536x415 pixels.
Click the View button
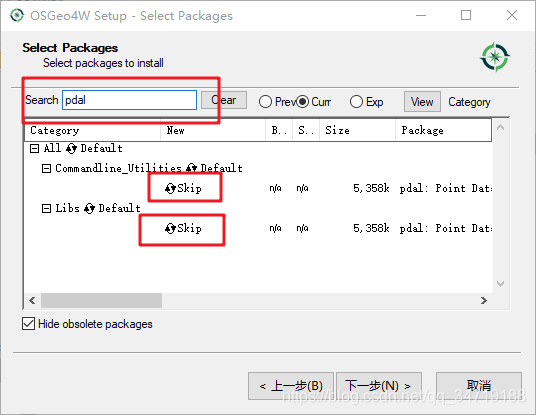coord(422,102)
